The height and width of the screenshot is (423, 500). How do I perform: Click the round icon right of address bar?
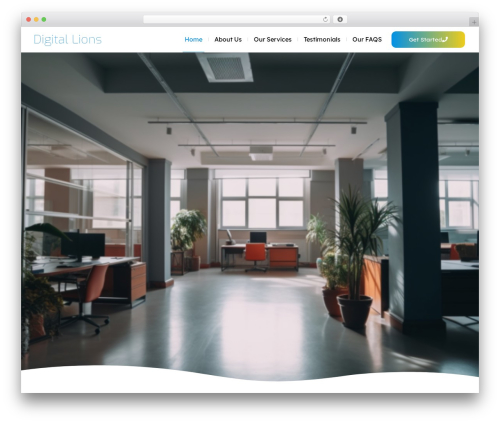point(340,19)
